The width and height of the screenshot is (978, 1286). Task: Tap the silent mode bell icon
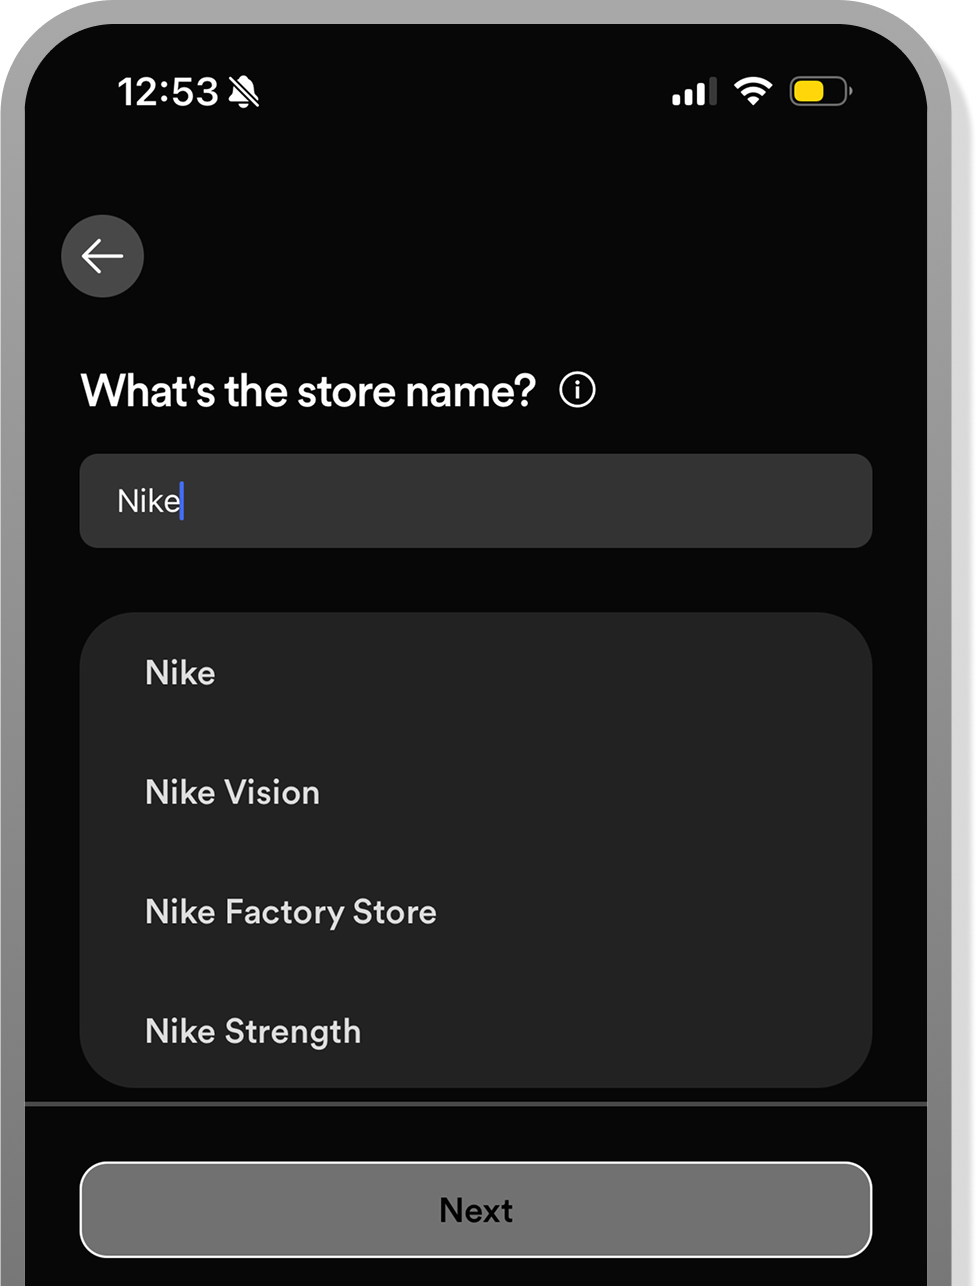point(244,92)
